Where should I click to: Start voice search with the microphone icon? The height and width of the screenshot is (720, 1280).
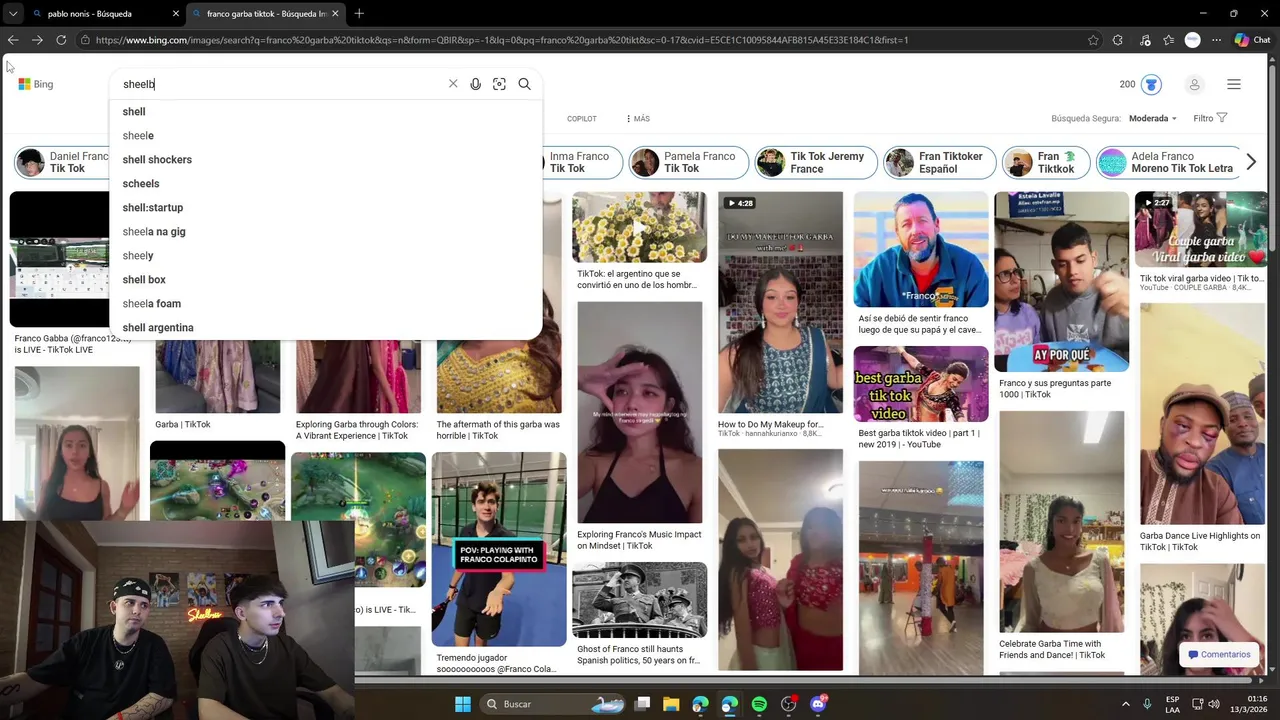[476, 84]
